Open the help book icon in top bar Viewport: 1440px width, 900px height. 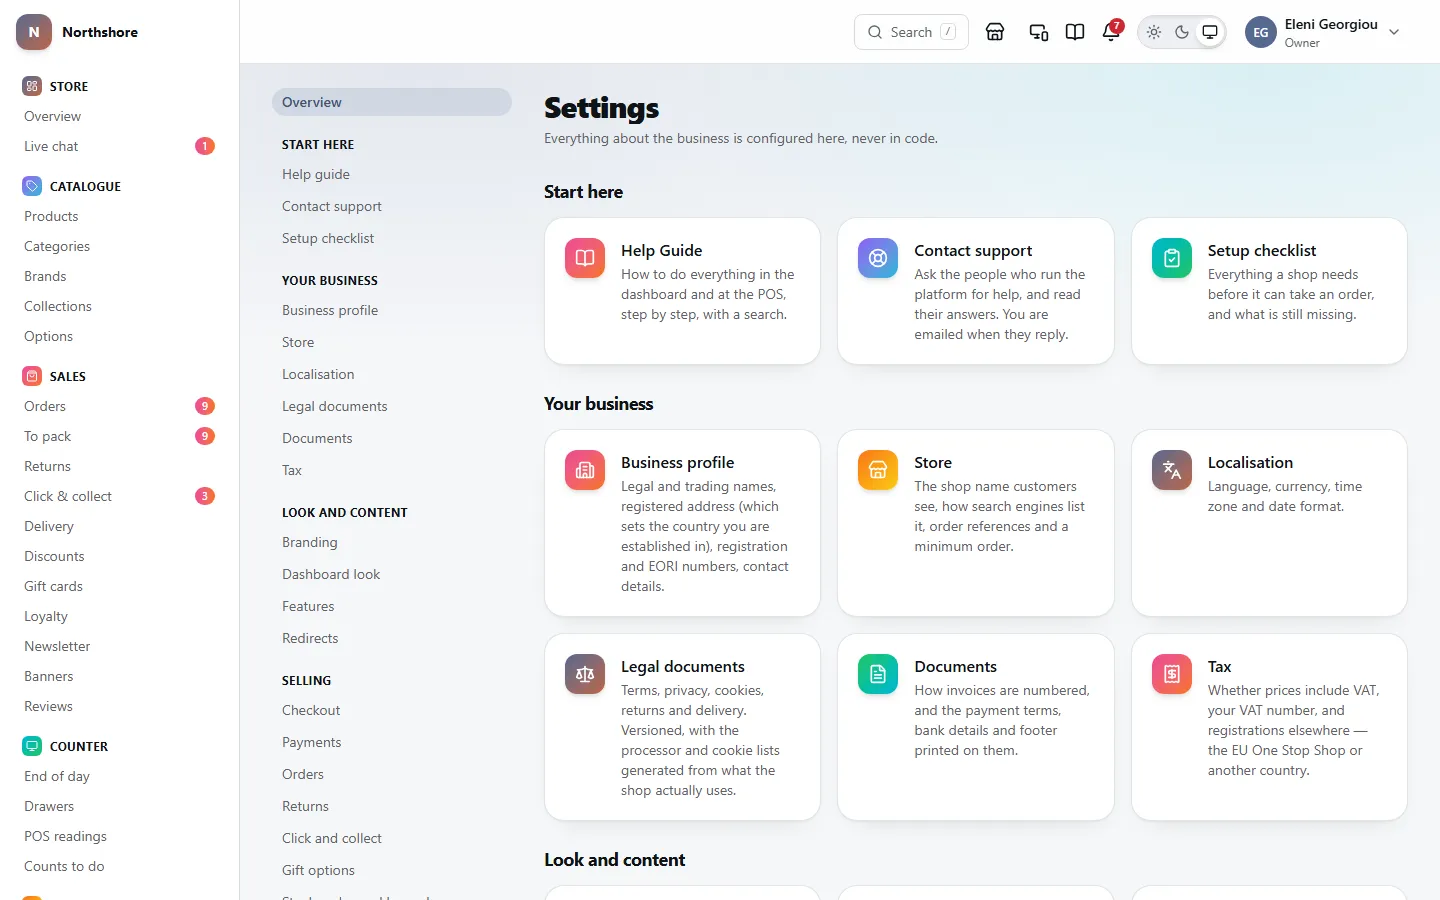(1075, 32)
